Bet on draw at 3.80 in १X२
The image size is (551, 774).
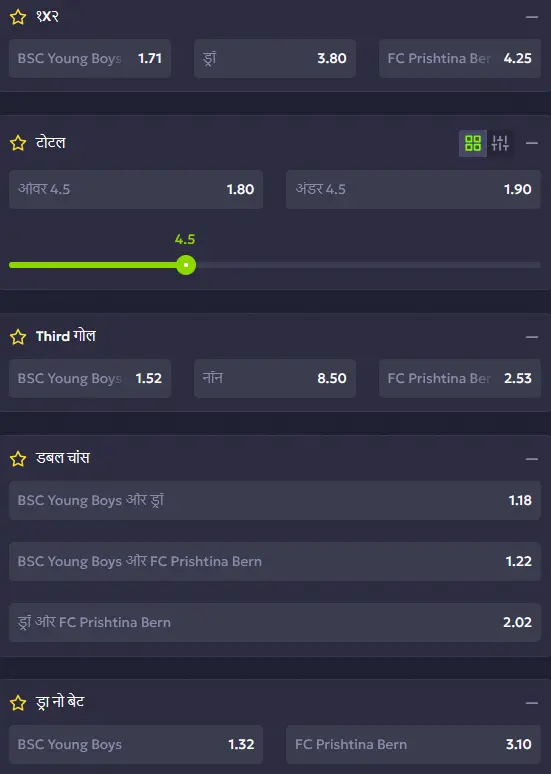[x=275, y=58]
